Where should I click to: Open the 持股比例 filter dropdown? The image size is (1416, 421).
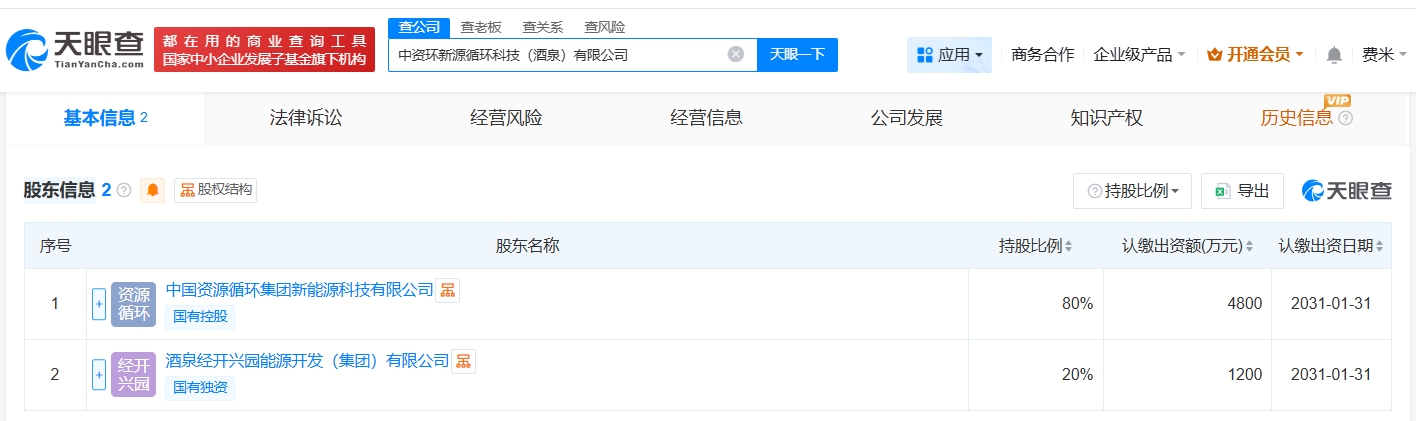pyautogui.click(x=1132, y=191)
